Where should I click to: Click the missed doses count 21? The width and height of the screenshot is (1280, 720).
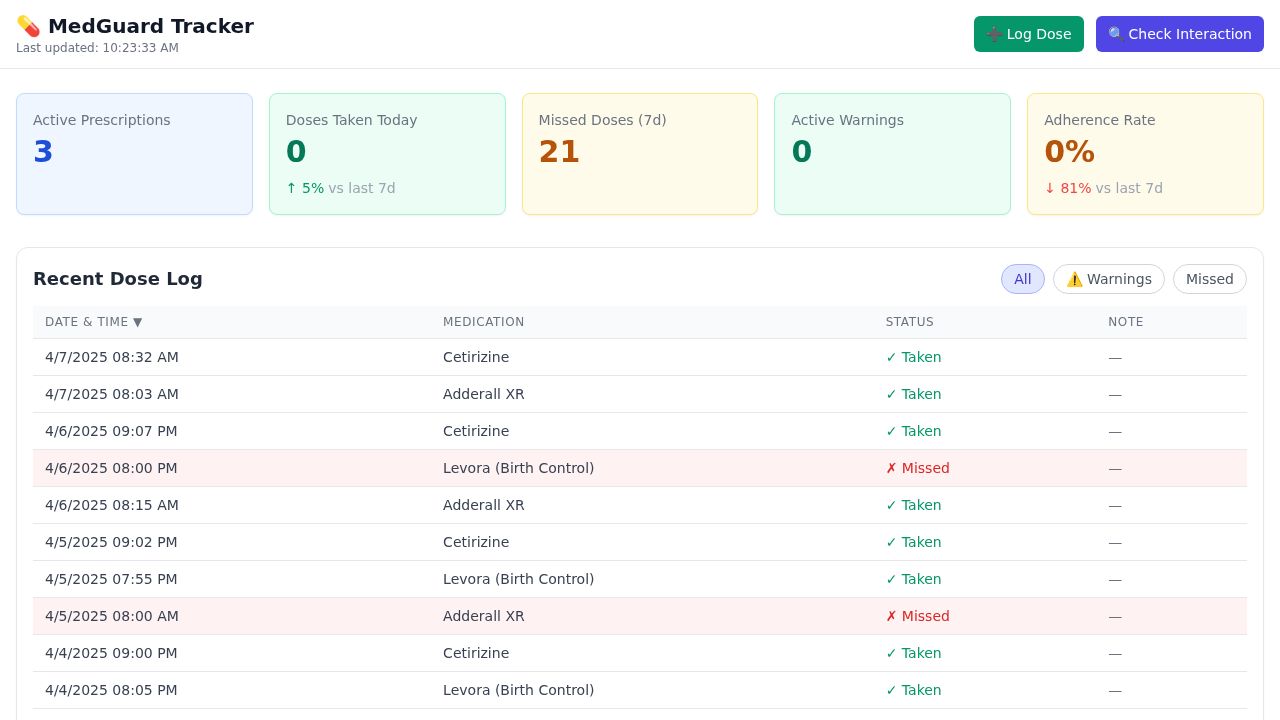(559, 152)
